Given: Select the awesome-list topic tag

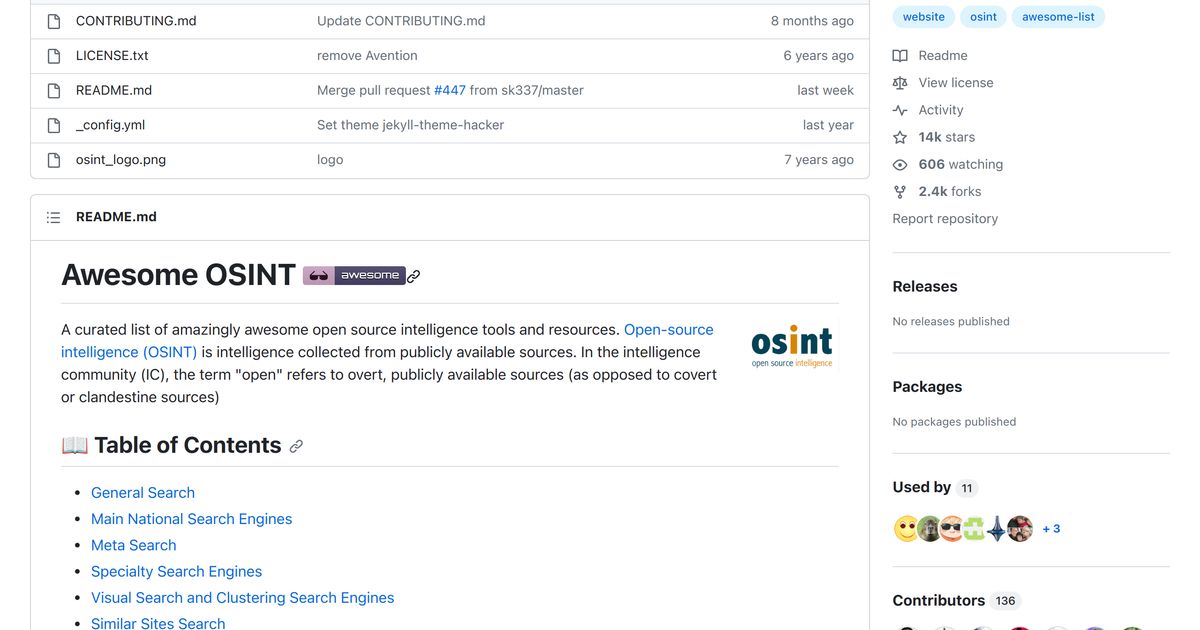Looking at the screenshot, I should point(1058,16).
